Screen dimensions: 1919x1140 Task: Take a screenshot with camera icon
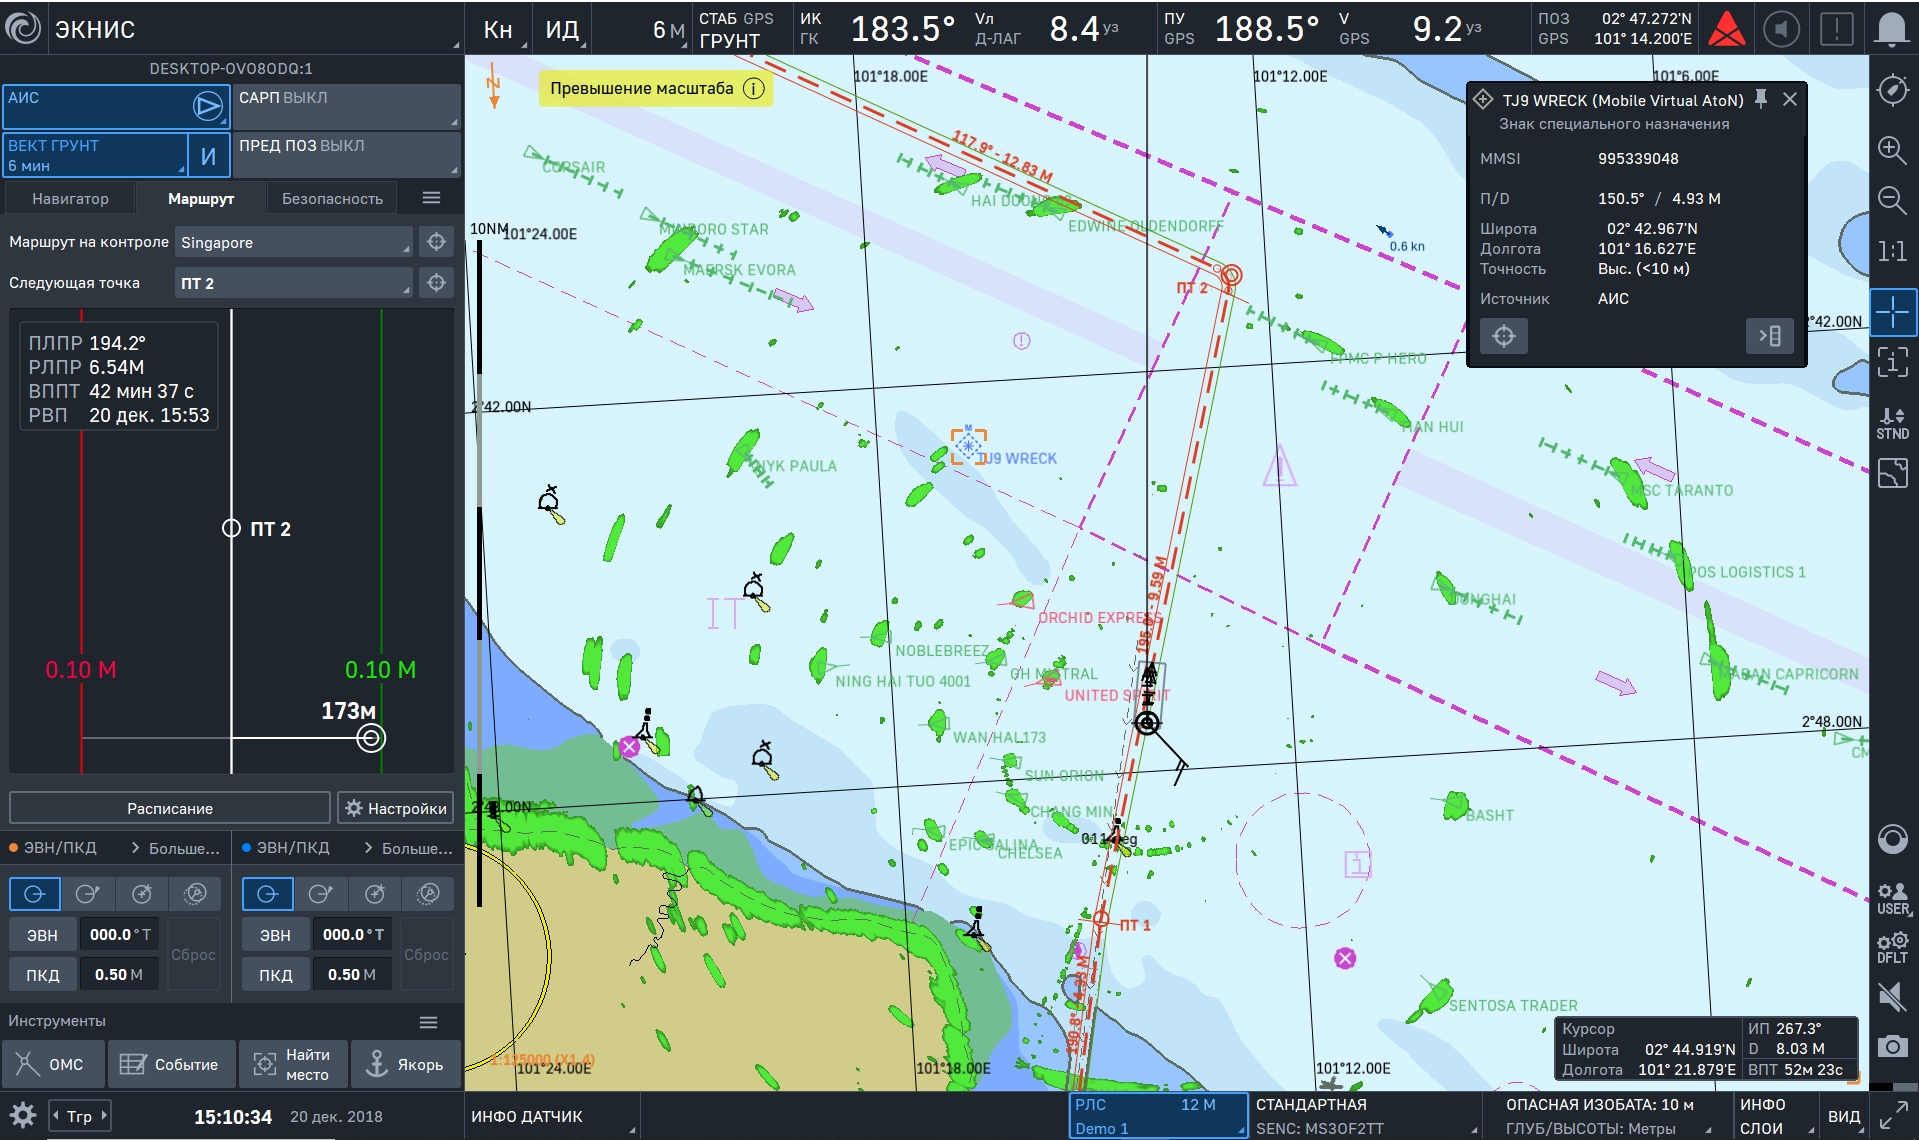click(1891, 1046)
